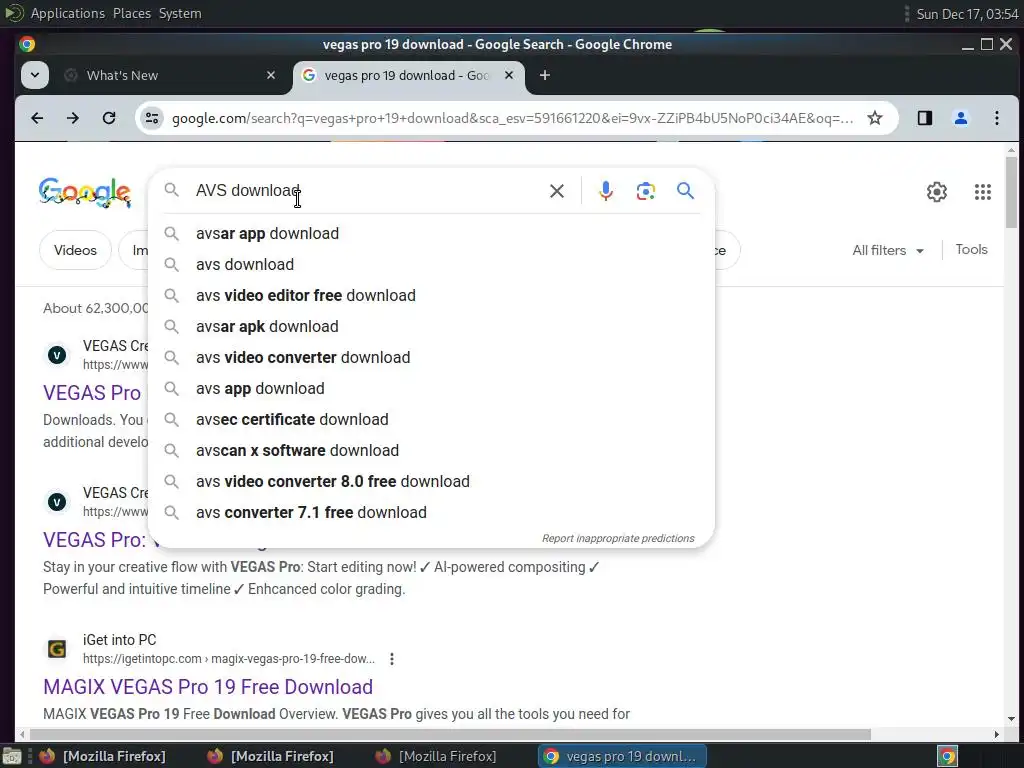Choose suggestion avs video converter download
Image resolution: width=1024 pixels, height=768 pixels.
click(x=432, y=358)
